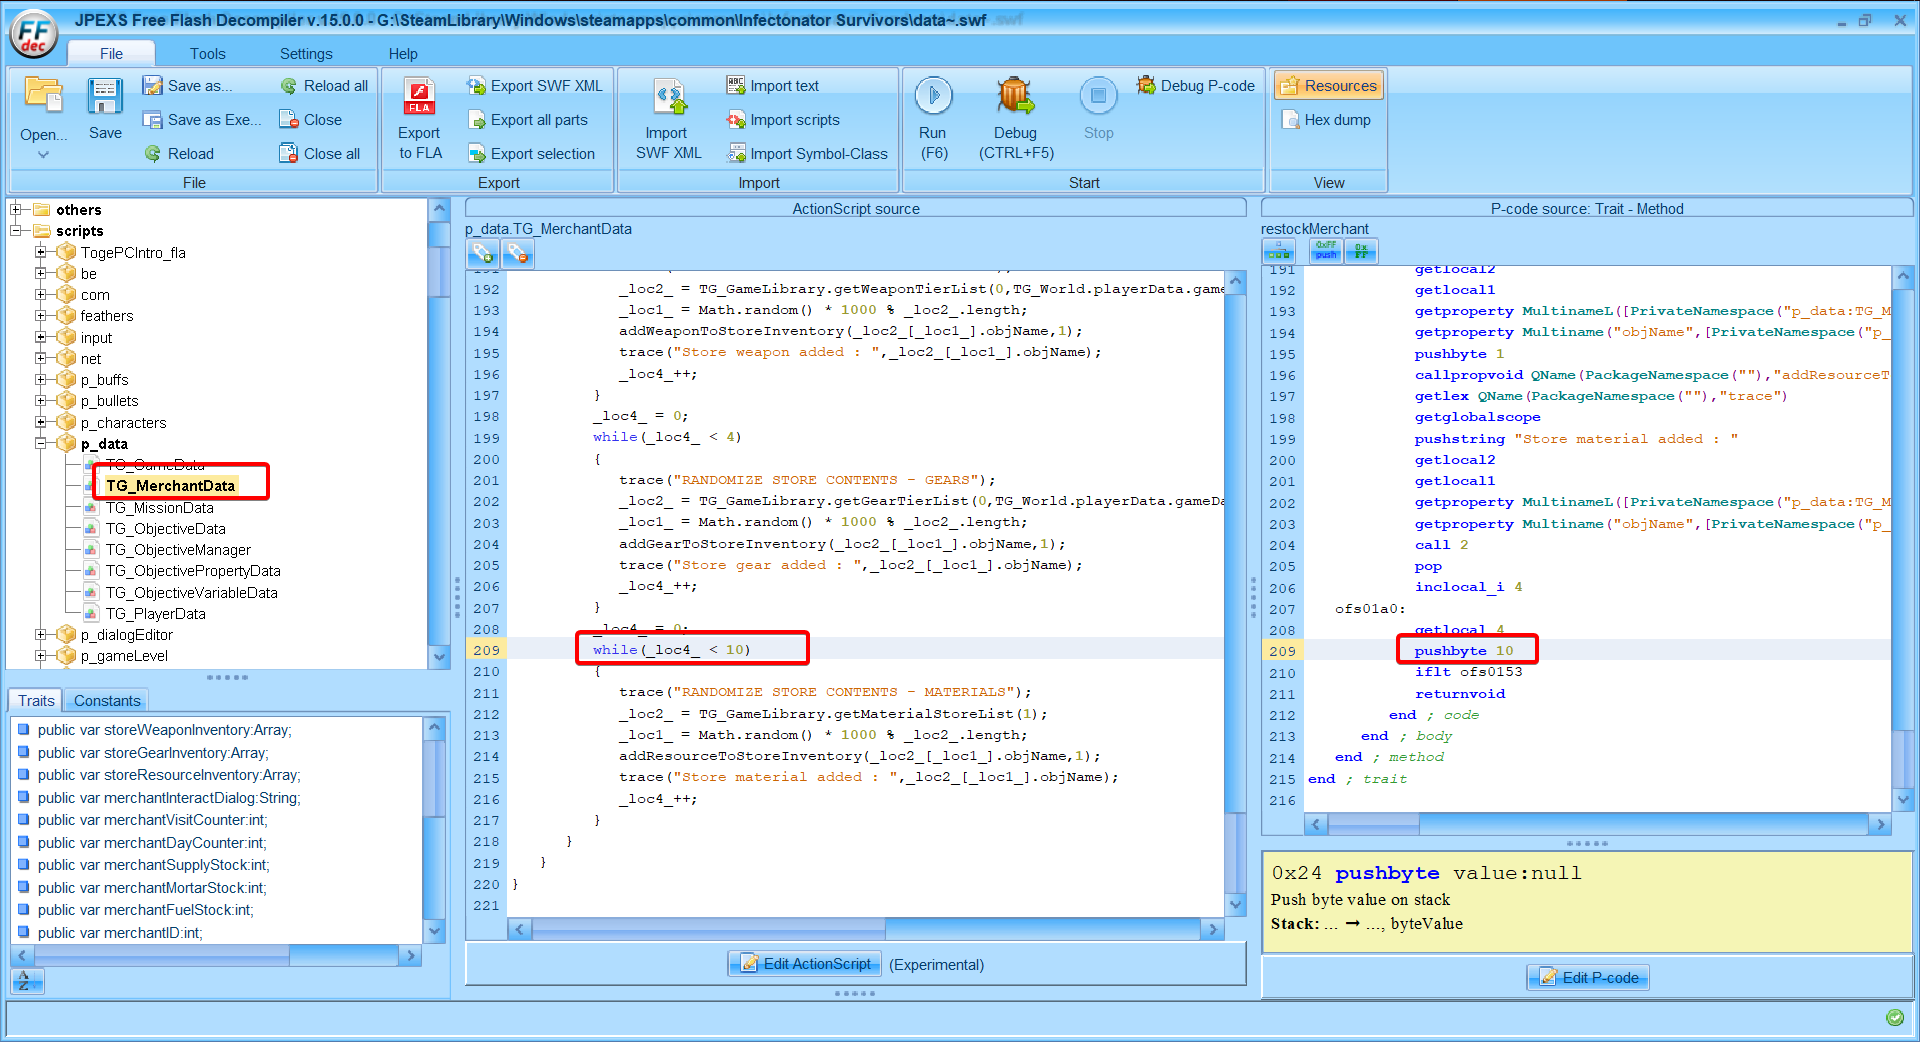Click the Open folder icon
The width and height of the screenshot is (1920, 1042).
click(43, 96)
